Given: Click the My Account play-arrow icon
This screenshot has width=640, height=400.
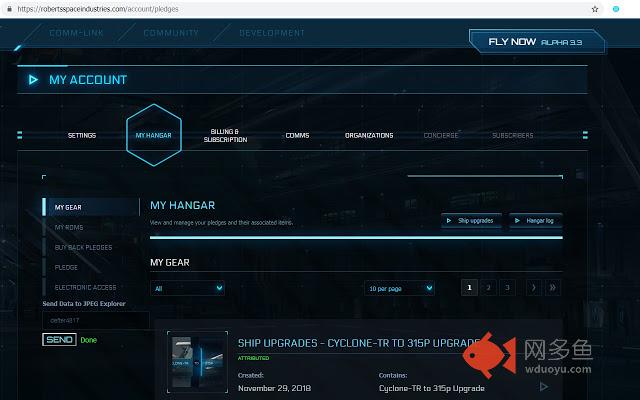Looking at the screenshot, I should tap(33, 80).
